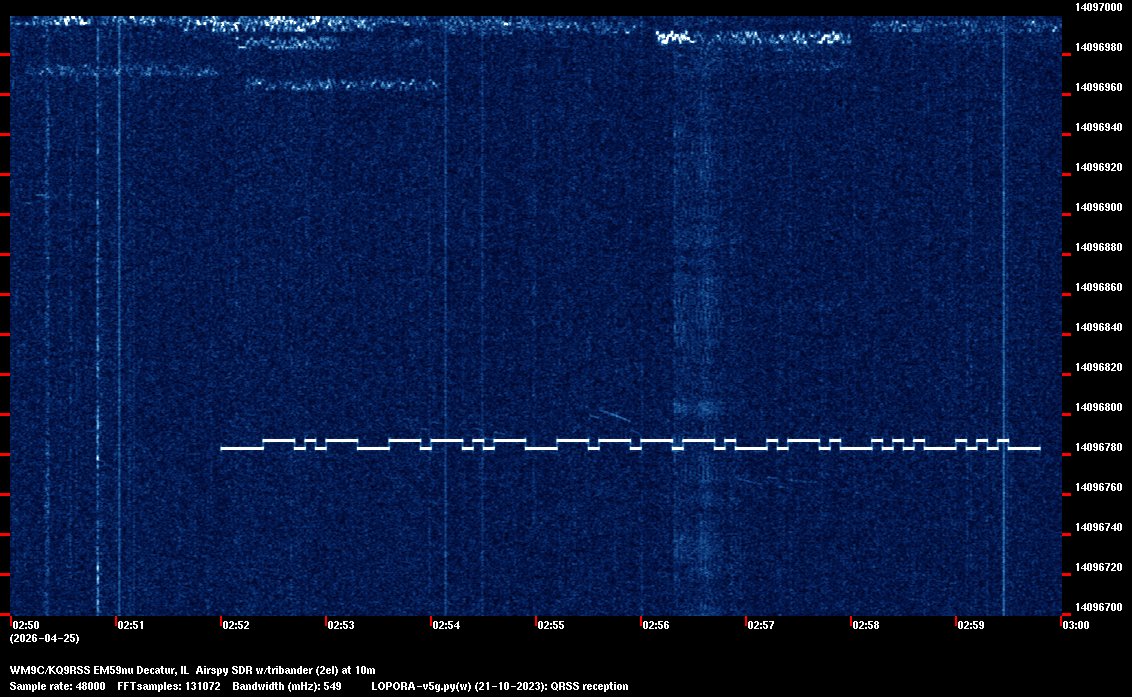Select the 14097000 frequency label
Screen dimensions: 1132x697
[x=1098, y=7]
